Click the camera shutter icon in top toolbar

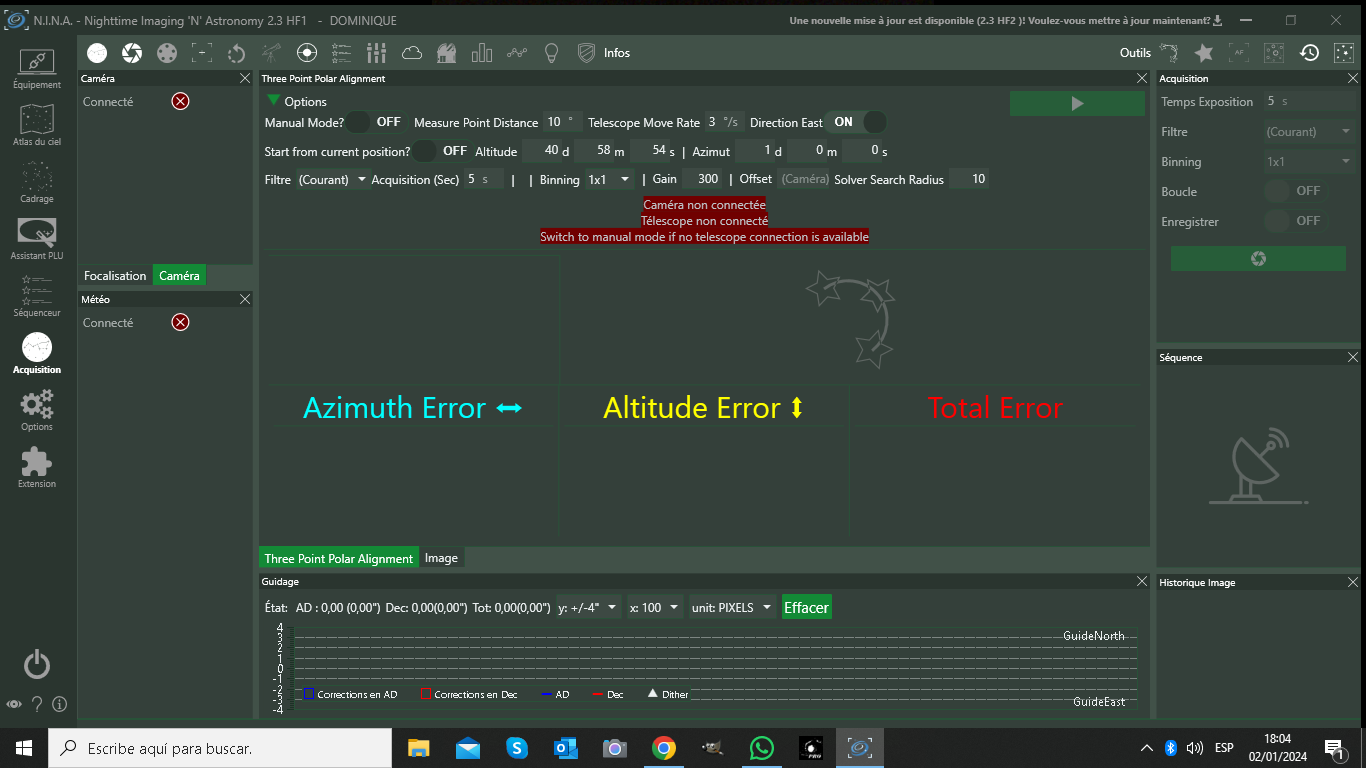point(132,53)
